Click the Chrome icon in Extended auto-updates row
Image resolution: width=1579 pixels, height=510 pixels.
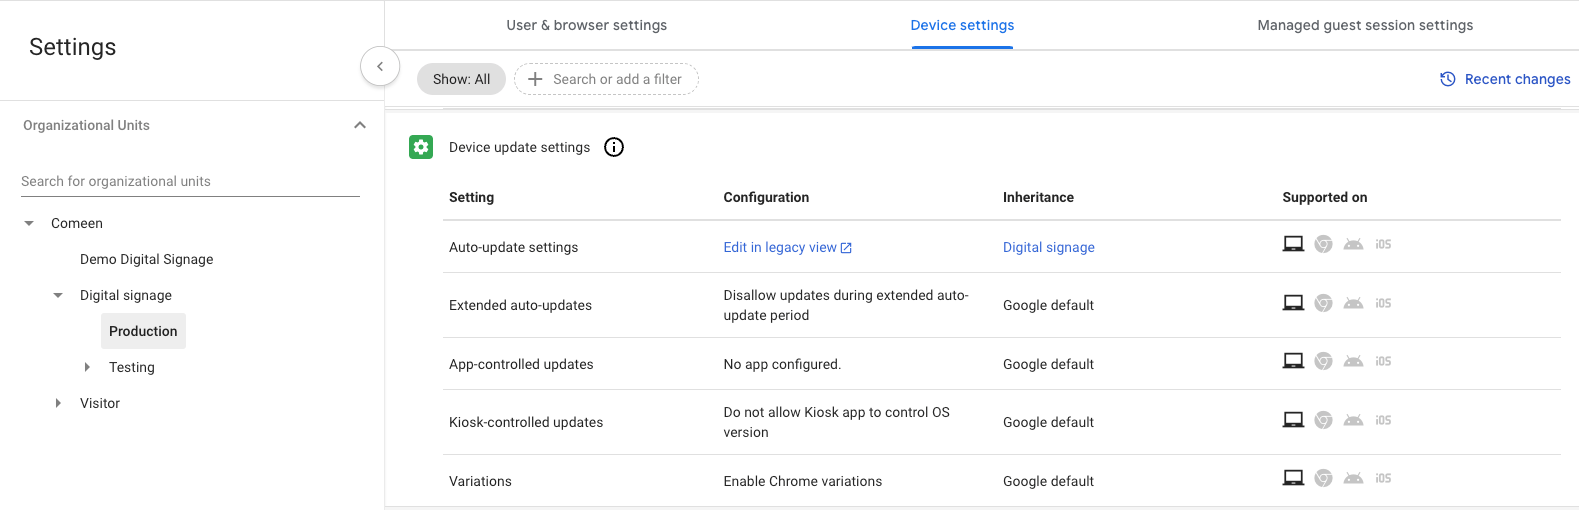coord(1323,303)
